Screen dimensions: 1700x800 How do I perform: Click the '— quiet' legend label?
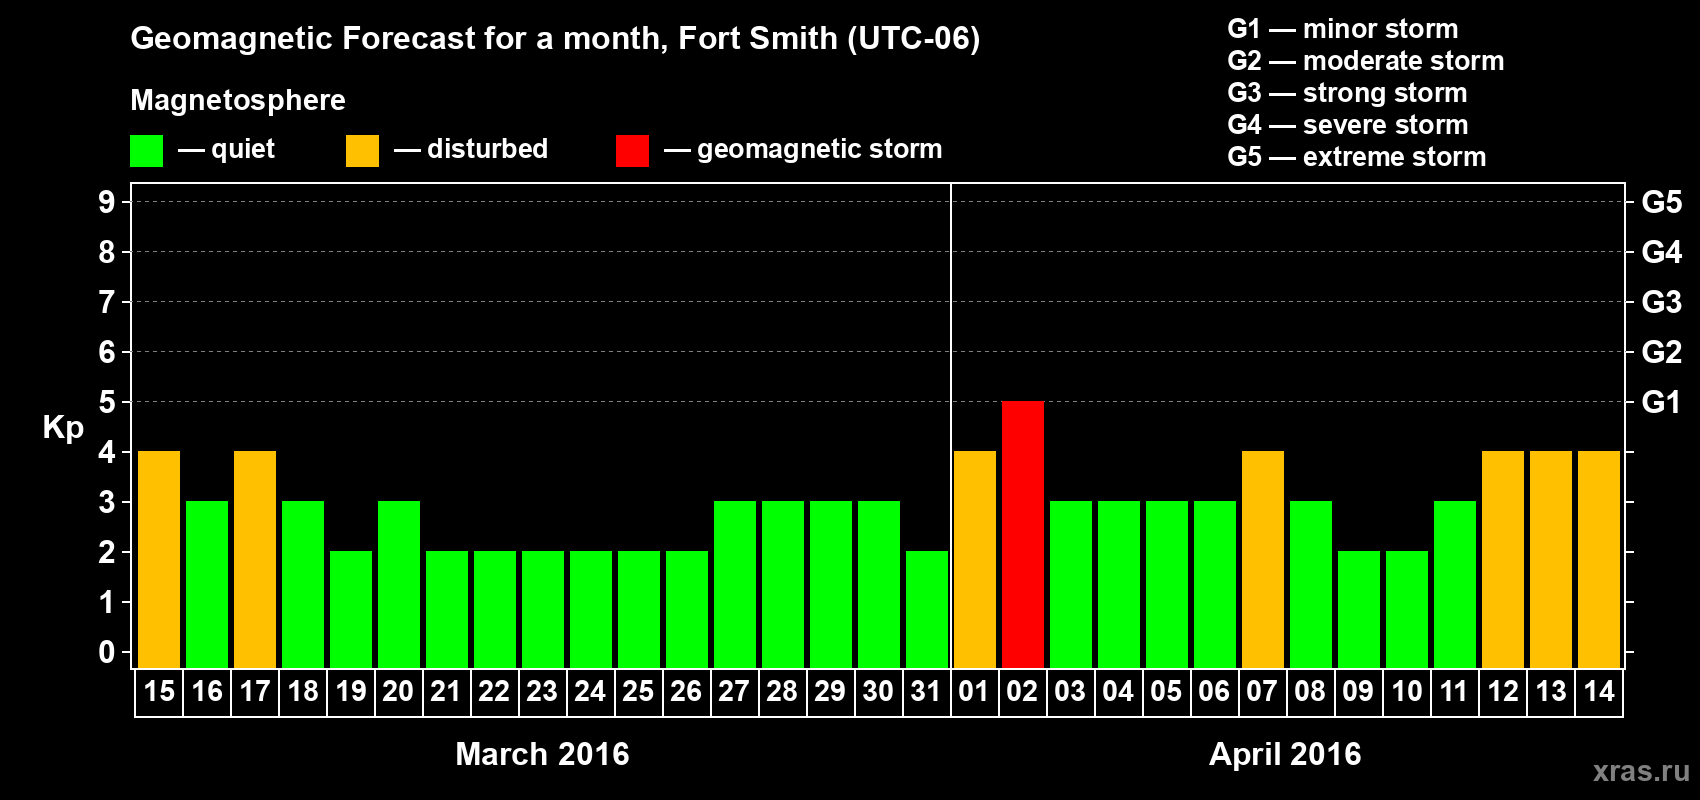(226, 150)
